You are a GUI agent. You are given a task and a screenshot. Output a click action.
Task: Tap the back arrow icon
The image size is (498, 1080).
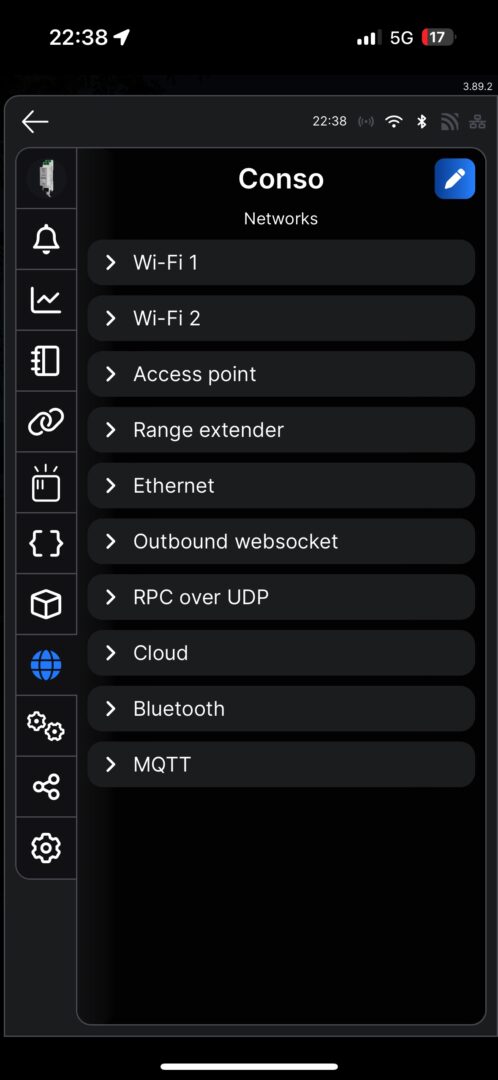click(x=34, y=123)
